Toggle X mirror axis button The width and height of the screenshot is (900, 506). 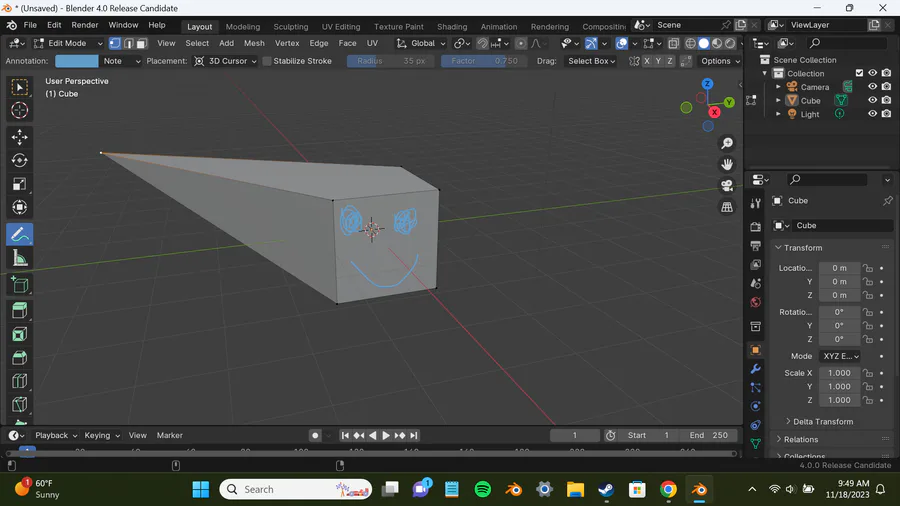pos(647,61)
